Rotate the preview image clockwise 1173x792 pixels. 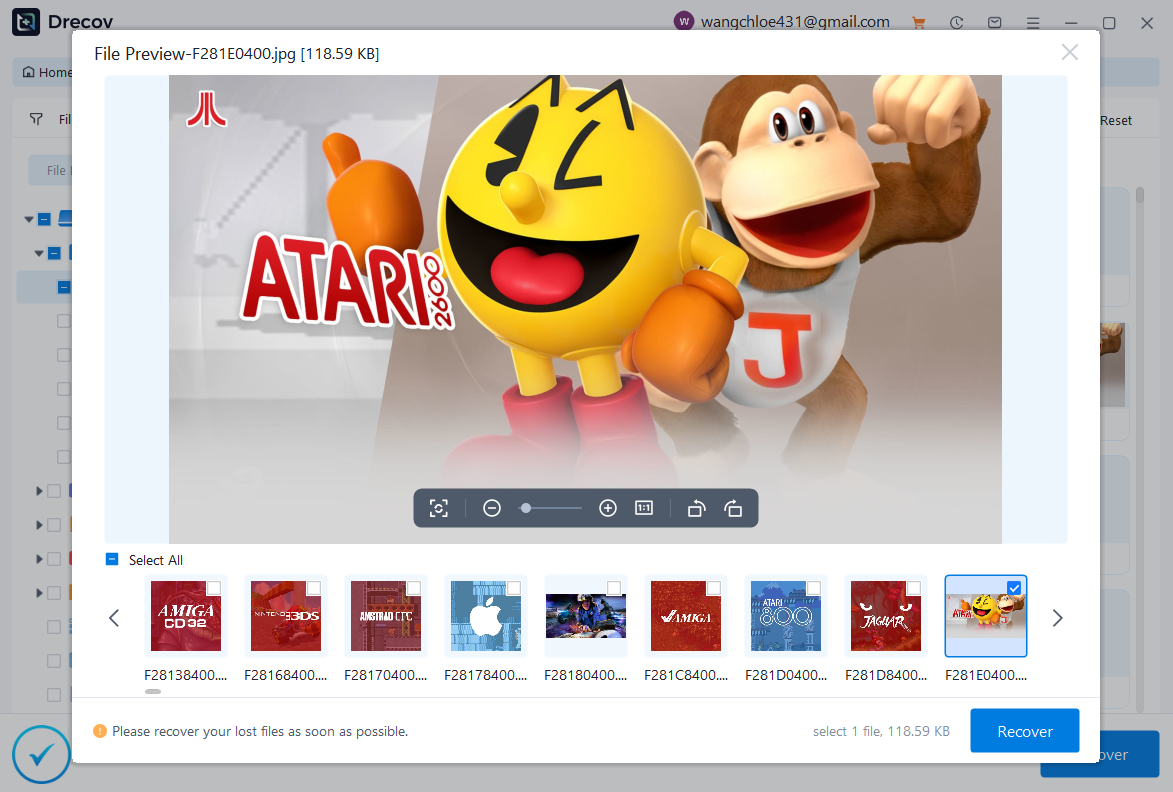pos(733,508)
